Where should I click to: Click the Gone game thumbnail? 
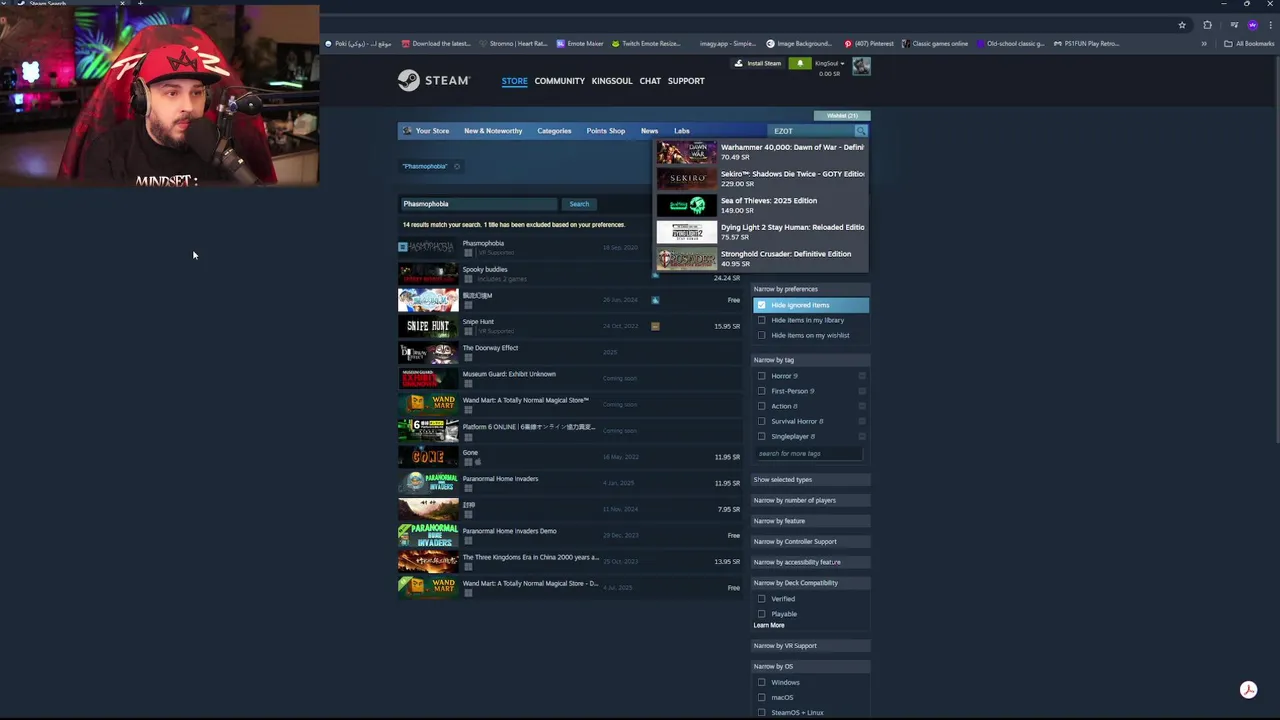pyautogui.click(x=428, y=457)
